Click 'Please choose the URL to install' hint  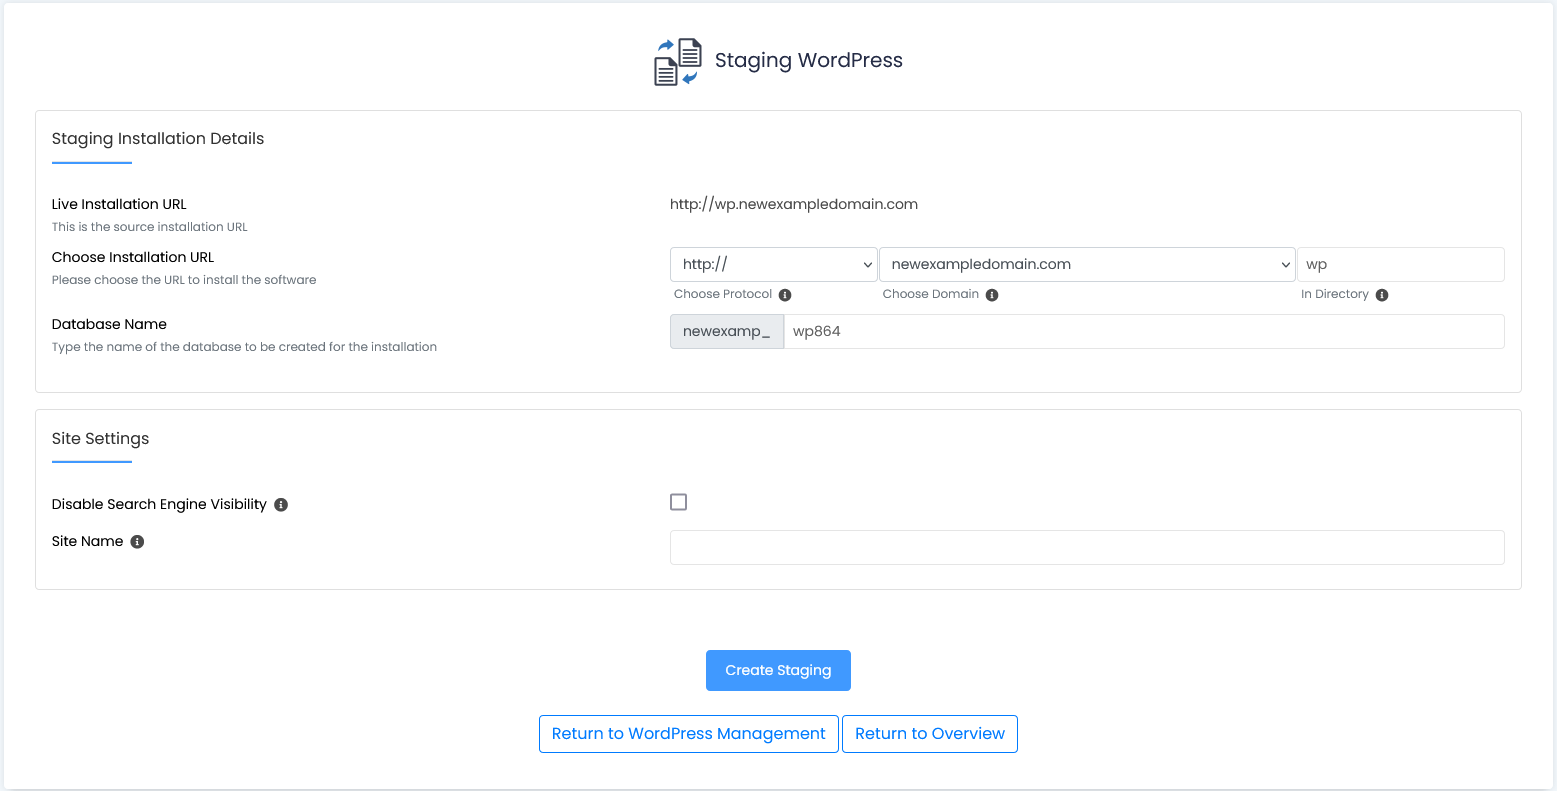click(184, 280)
